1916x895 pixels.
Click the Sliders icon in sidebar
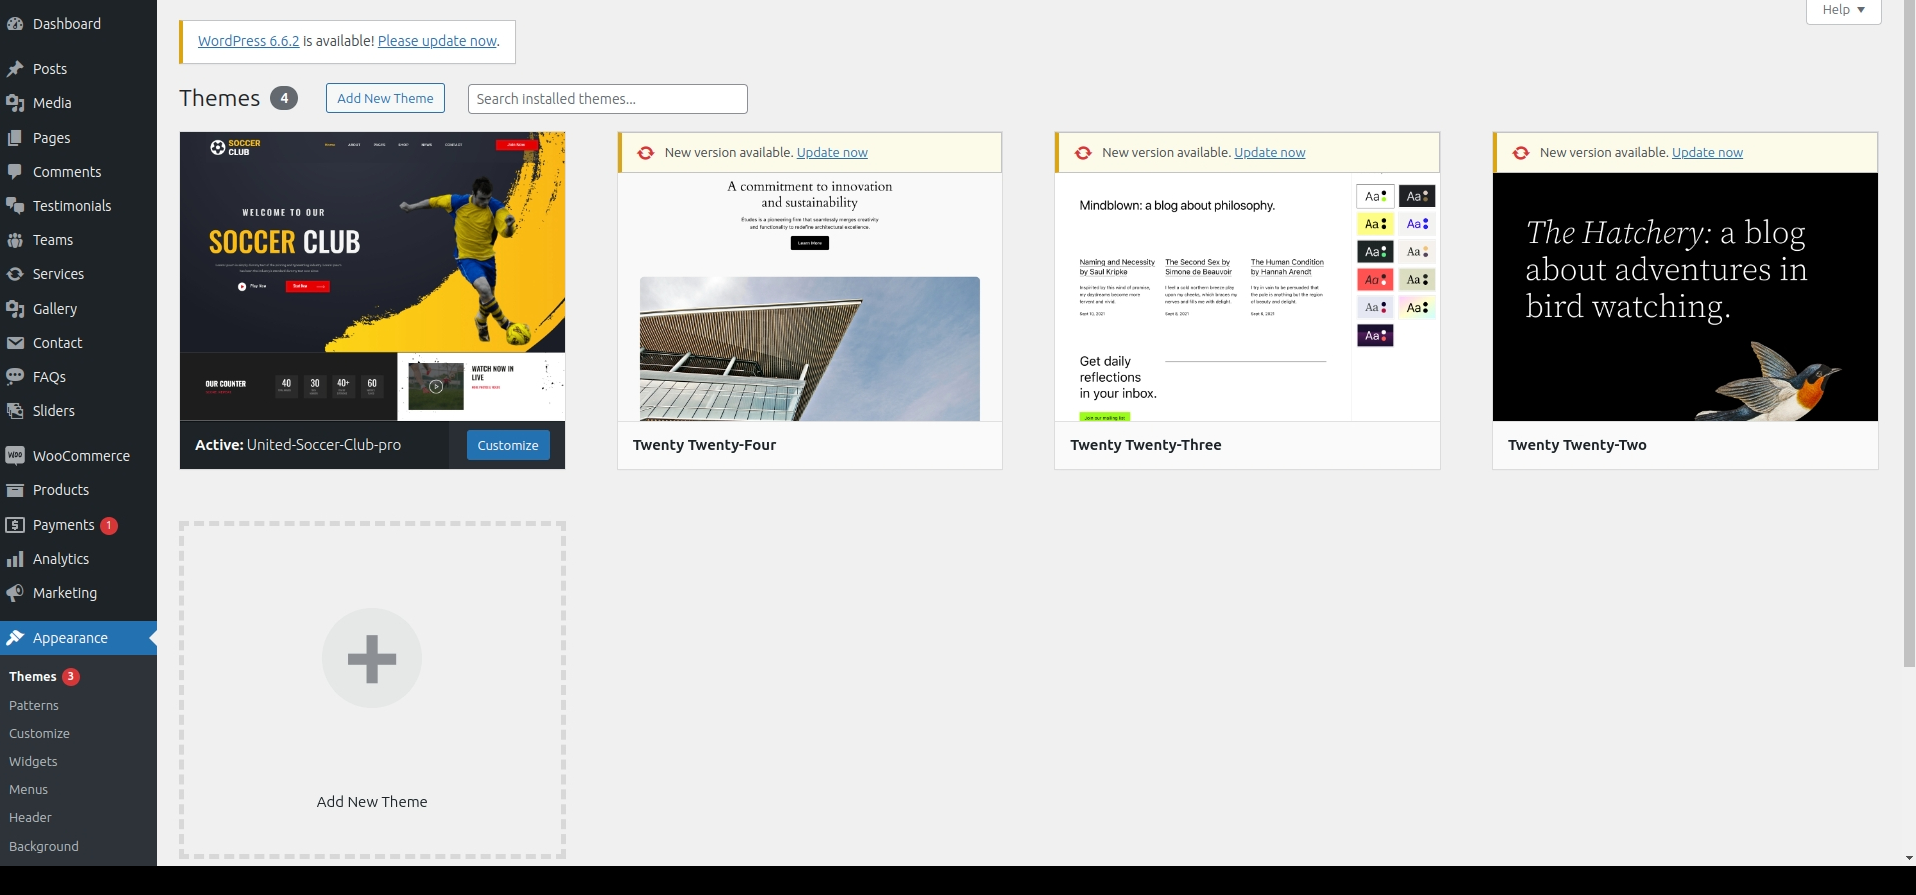tap(15, 411)
